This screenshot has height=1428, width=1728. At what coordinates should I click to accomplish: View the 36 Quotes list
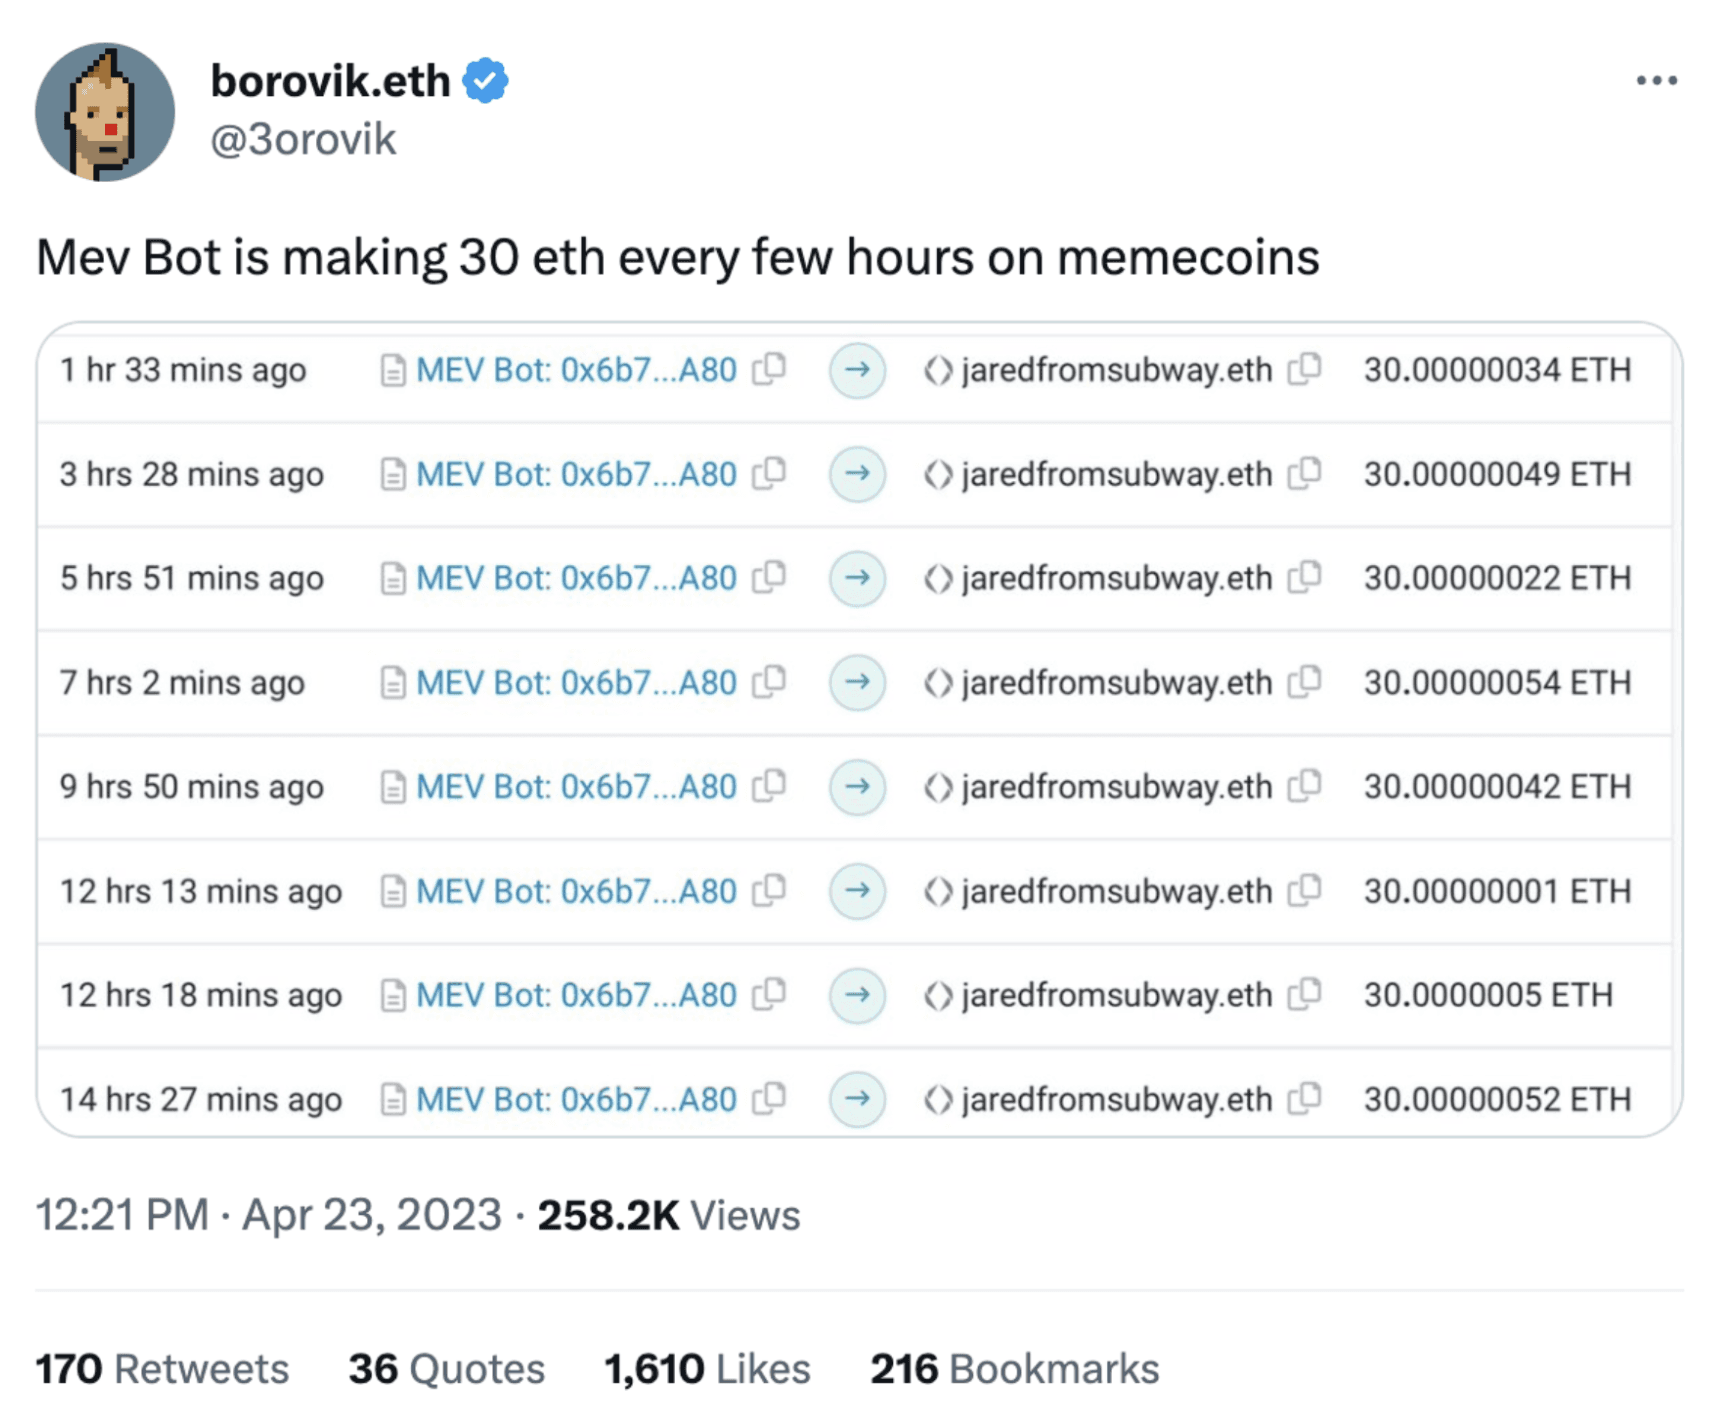click(x=446, y=1368)
